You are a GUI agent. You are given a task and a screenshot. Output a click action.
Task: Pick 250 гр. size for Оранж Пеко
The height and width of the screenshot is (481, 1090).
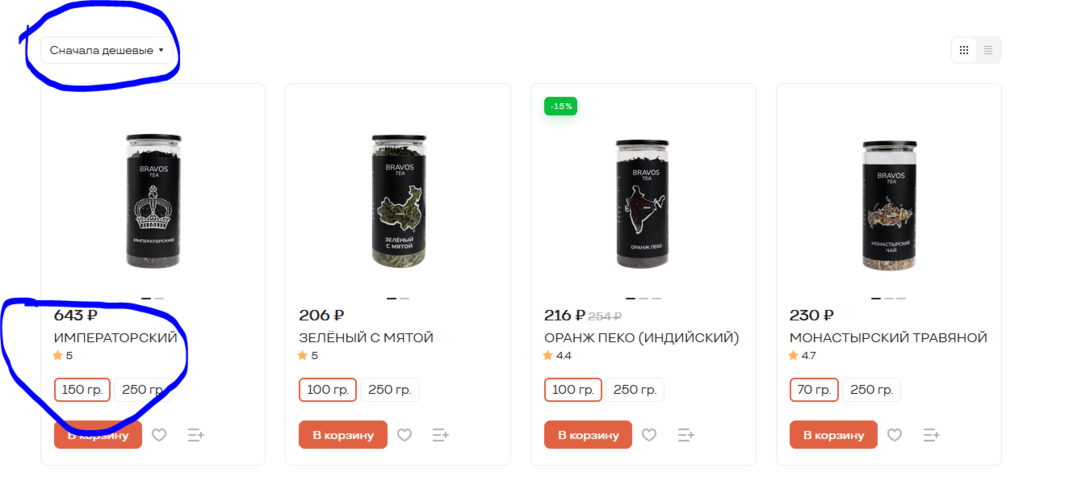636,390
